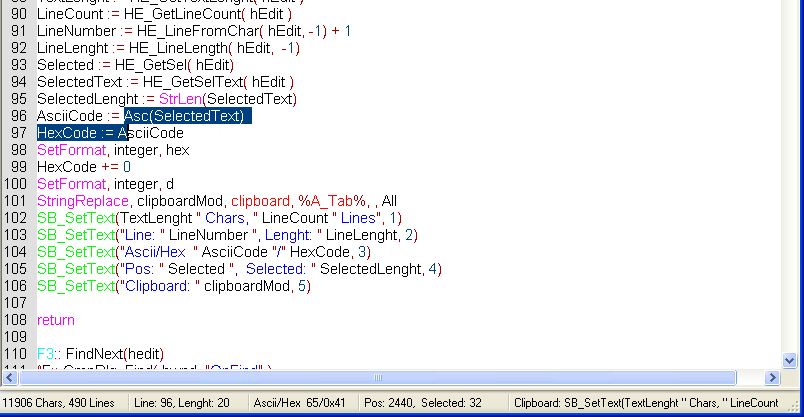The height and width of the screenshot is (417, 804).
Task: Click line number 108 in the gutter
Action: 15,320
